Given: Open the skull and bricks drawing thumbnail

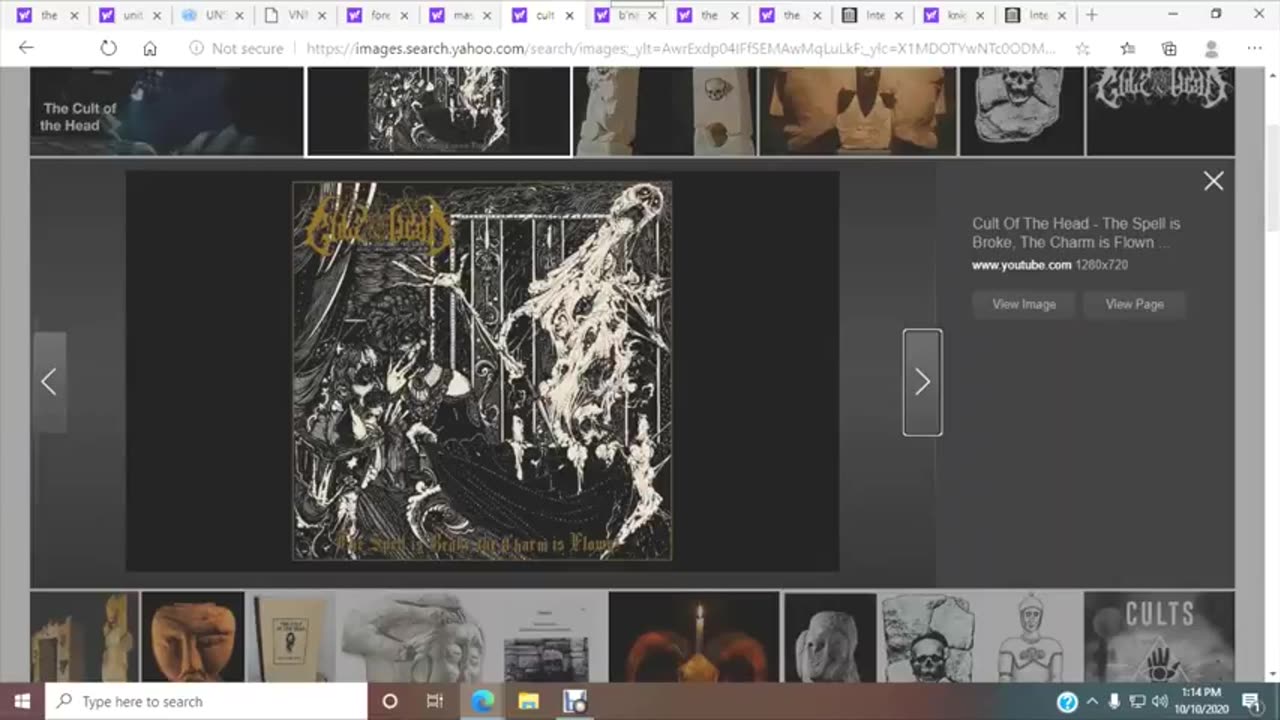Looking at the screenshot, I should [928, 637].
